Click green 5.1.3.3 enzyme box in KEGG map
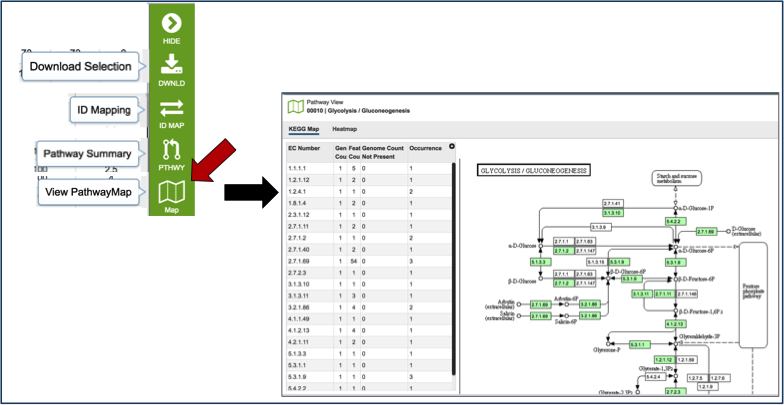This screenshot has width=784, height=405. (x=540, y=262)
